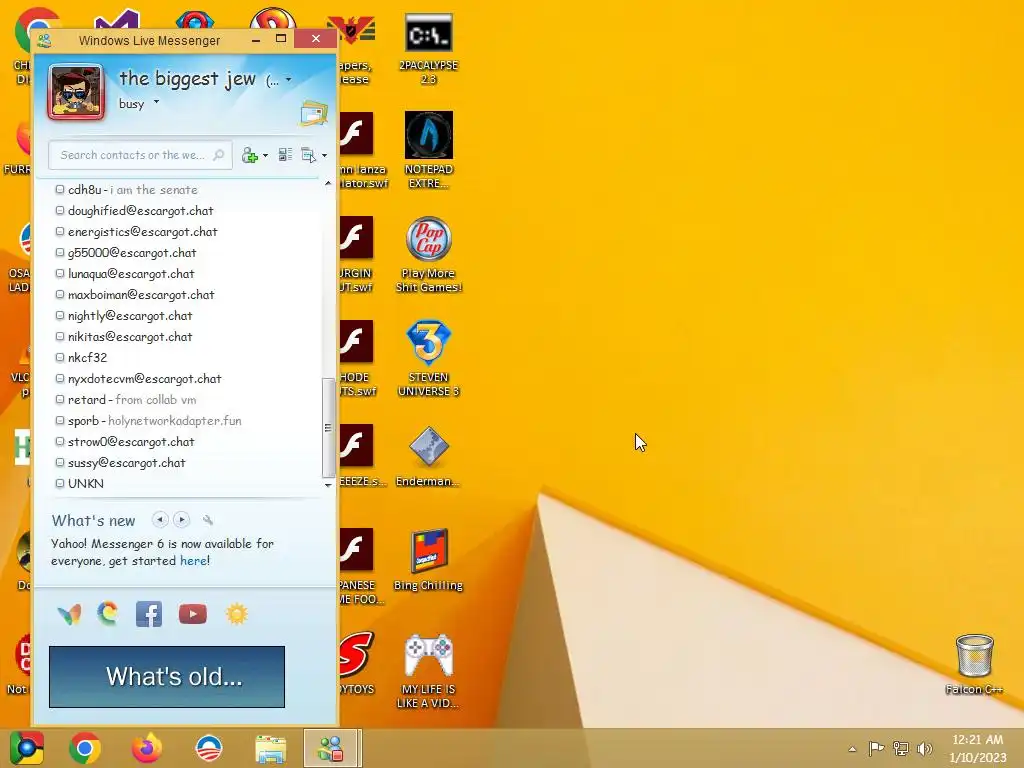Open the email inbox icon in Messenger
The height and width of the screenshot is (768, 1024).
(313, 113)
